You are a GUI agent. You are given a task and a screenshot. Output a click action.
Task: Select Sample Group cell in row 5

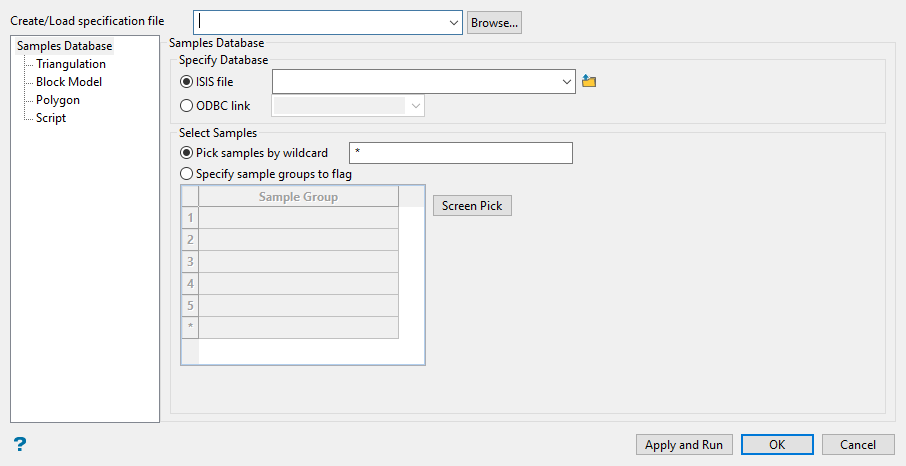pyautogui.click(x=298, y=306)
